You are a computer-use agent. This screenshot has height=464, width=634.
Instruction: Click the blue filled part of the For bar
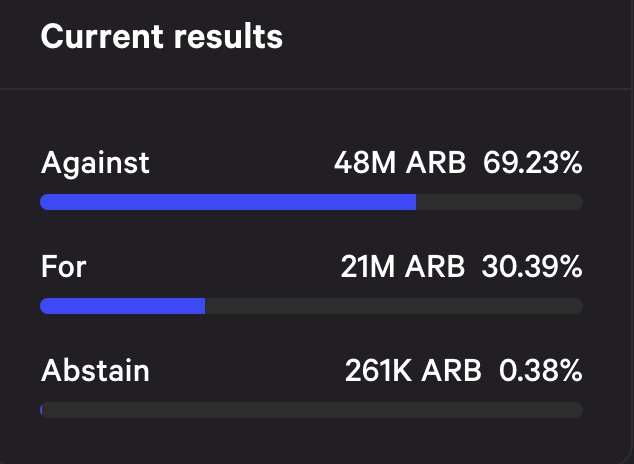pos(122,306)
